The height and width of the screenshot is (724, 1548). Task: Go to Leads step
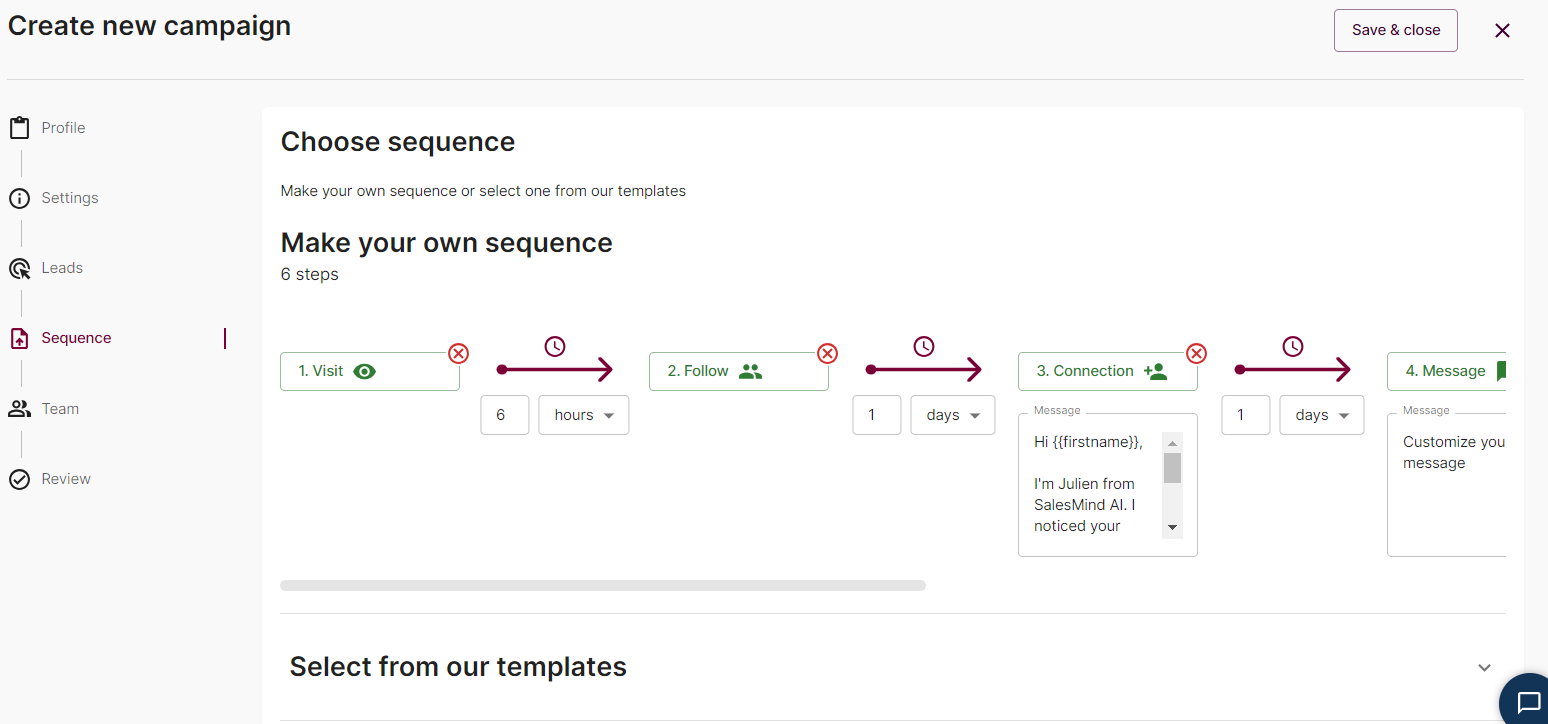[x=62, y=268]
